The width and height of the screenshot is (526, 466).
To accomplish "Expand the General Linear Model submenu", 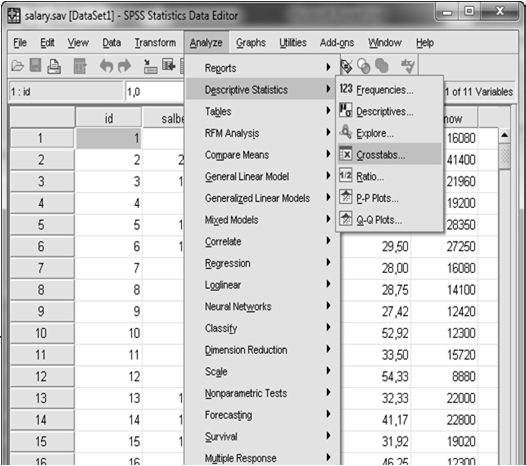I will [261, 176].
